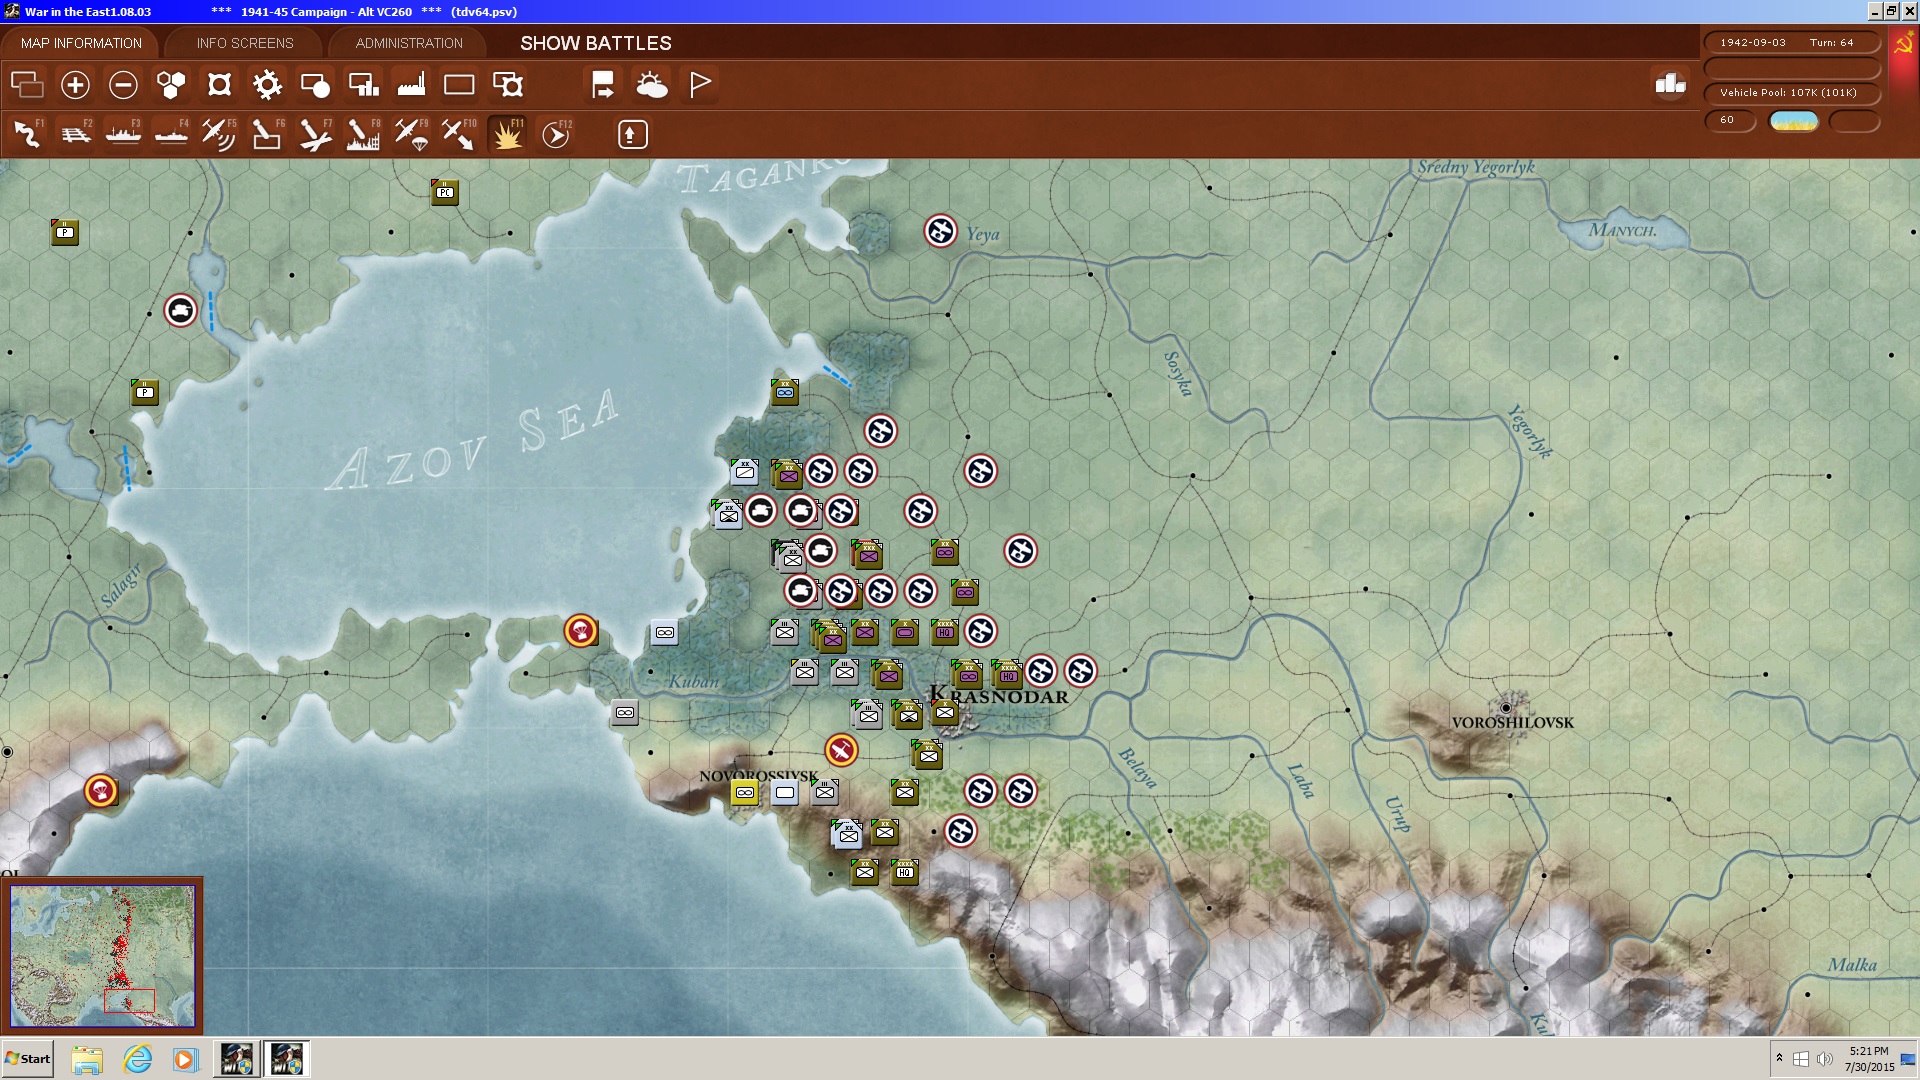Open the Windows Start button

[28, 1059]
